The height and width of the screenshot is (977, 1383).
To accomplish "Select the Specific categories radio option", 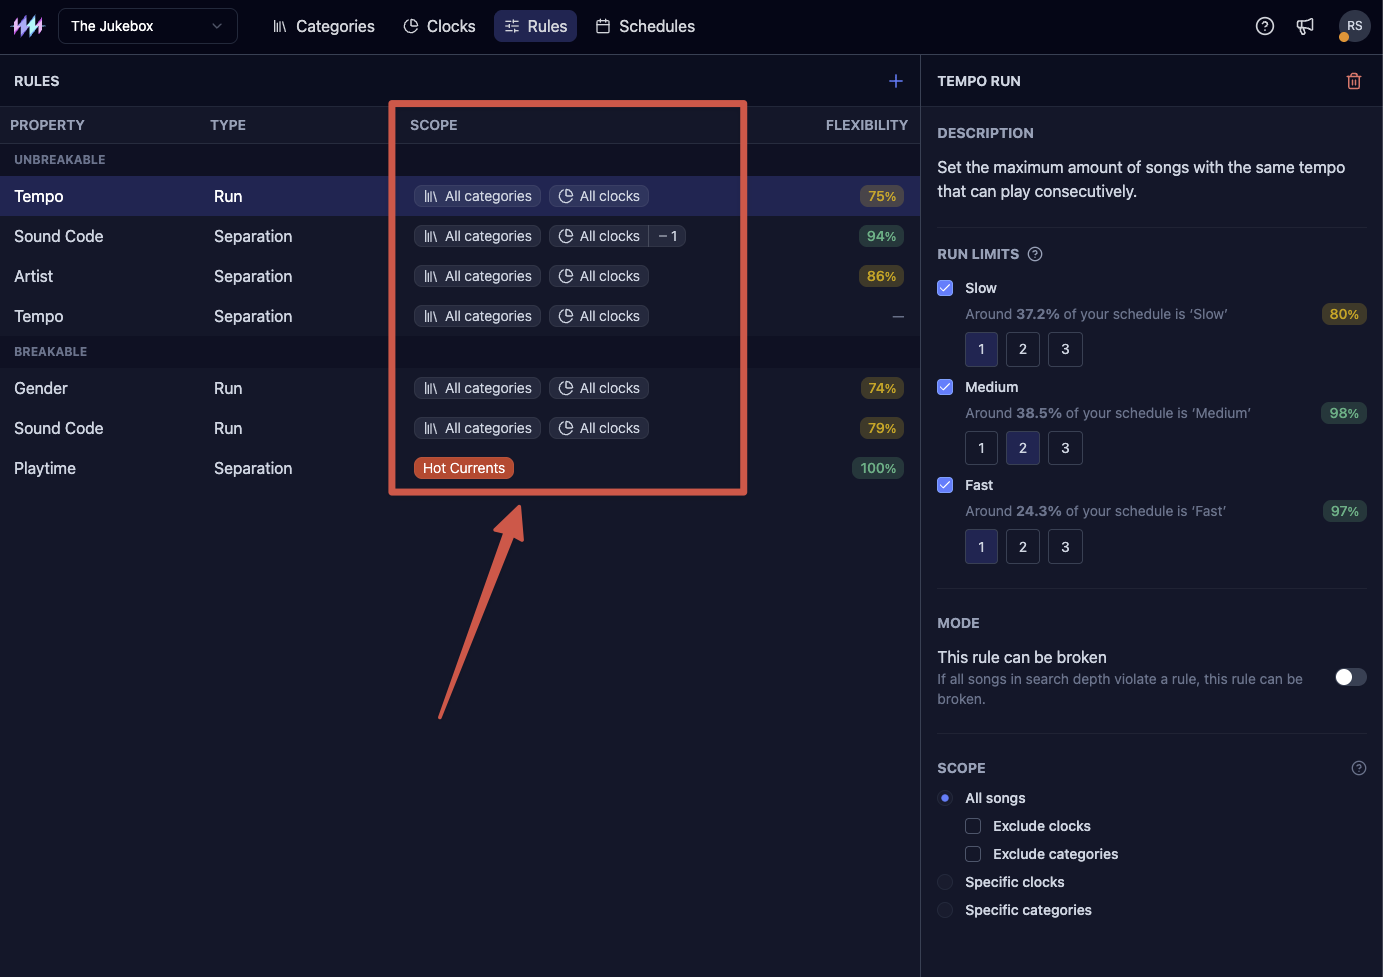I will click(945, 910).
